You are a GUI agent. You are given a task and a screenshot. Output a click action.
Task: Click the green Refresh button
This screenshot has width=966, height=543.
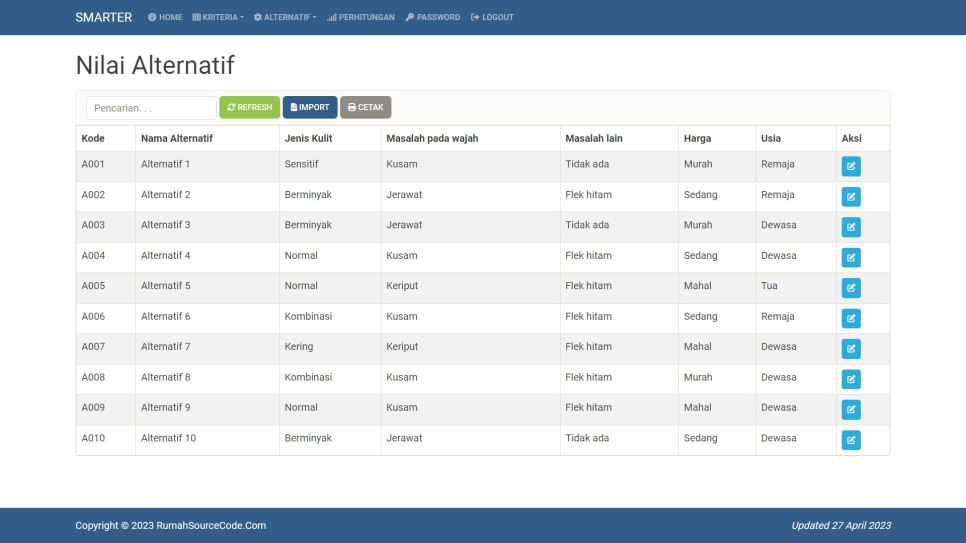click(250, 107)
